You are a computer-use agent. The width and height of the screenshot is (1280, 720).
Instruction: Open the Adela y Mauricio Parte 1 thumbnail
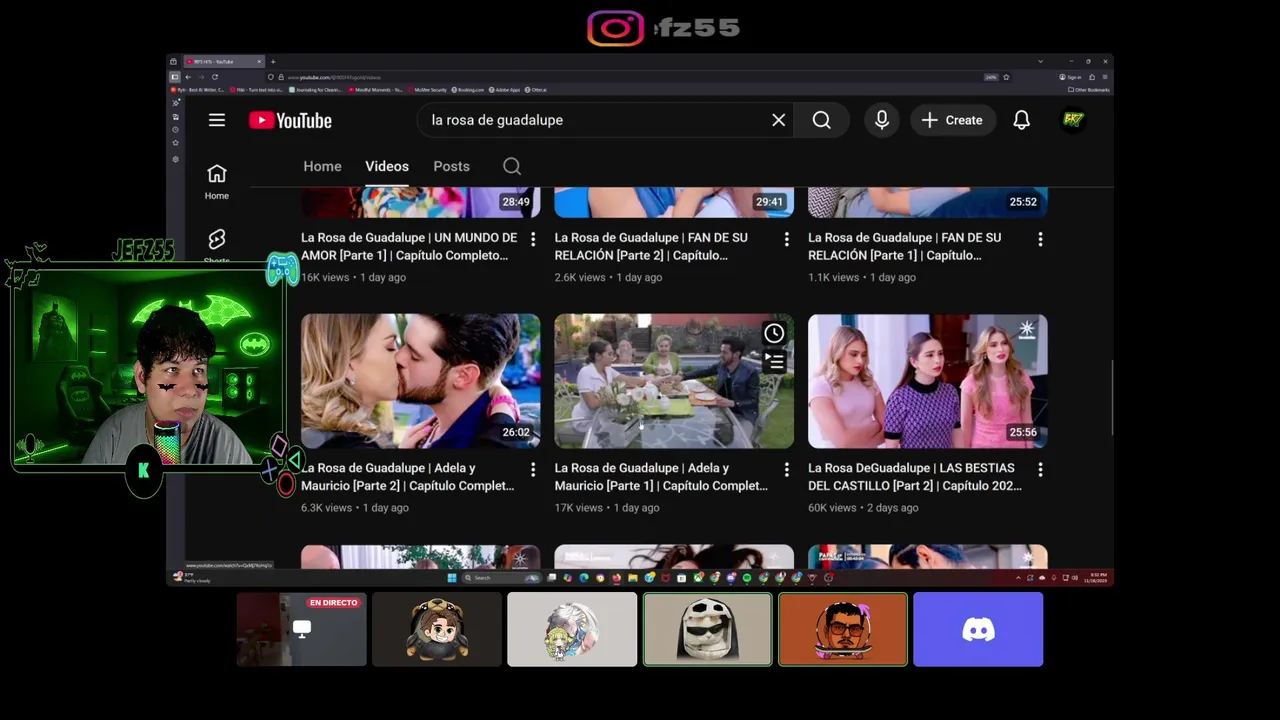(674, 381)
